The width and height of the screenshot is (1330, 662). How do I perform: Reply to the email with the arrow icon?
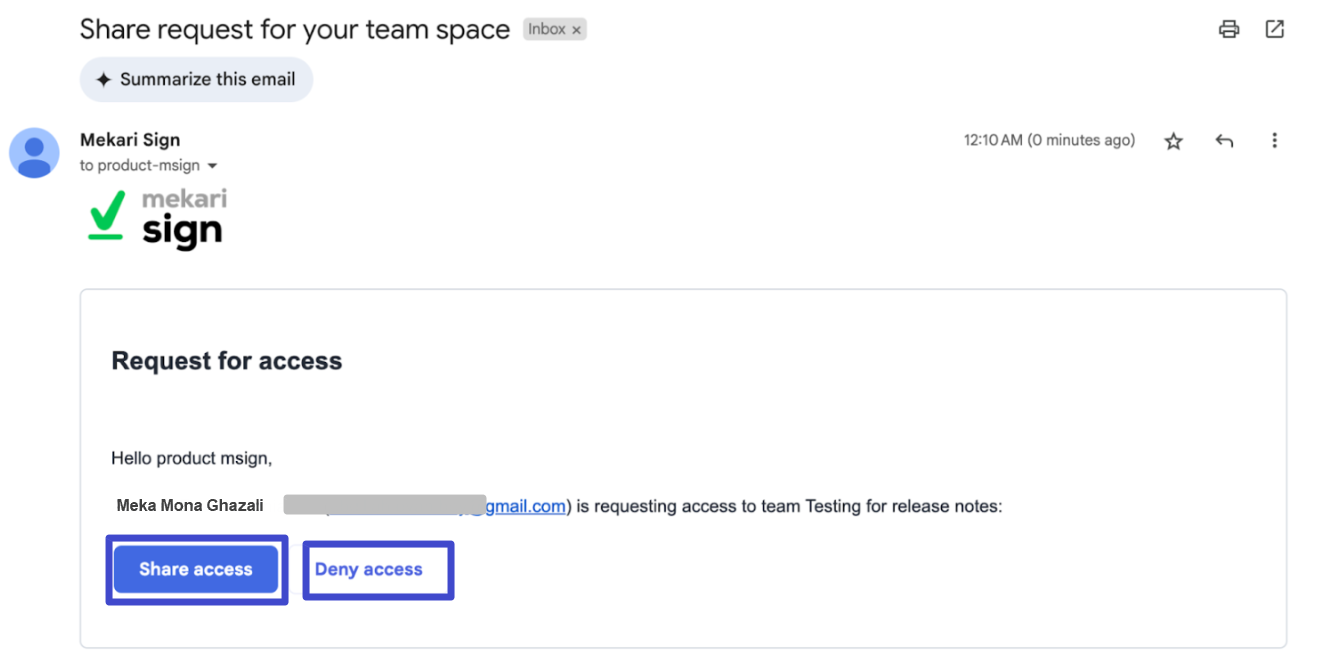1224,141
